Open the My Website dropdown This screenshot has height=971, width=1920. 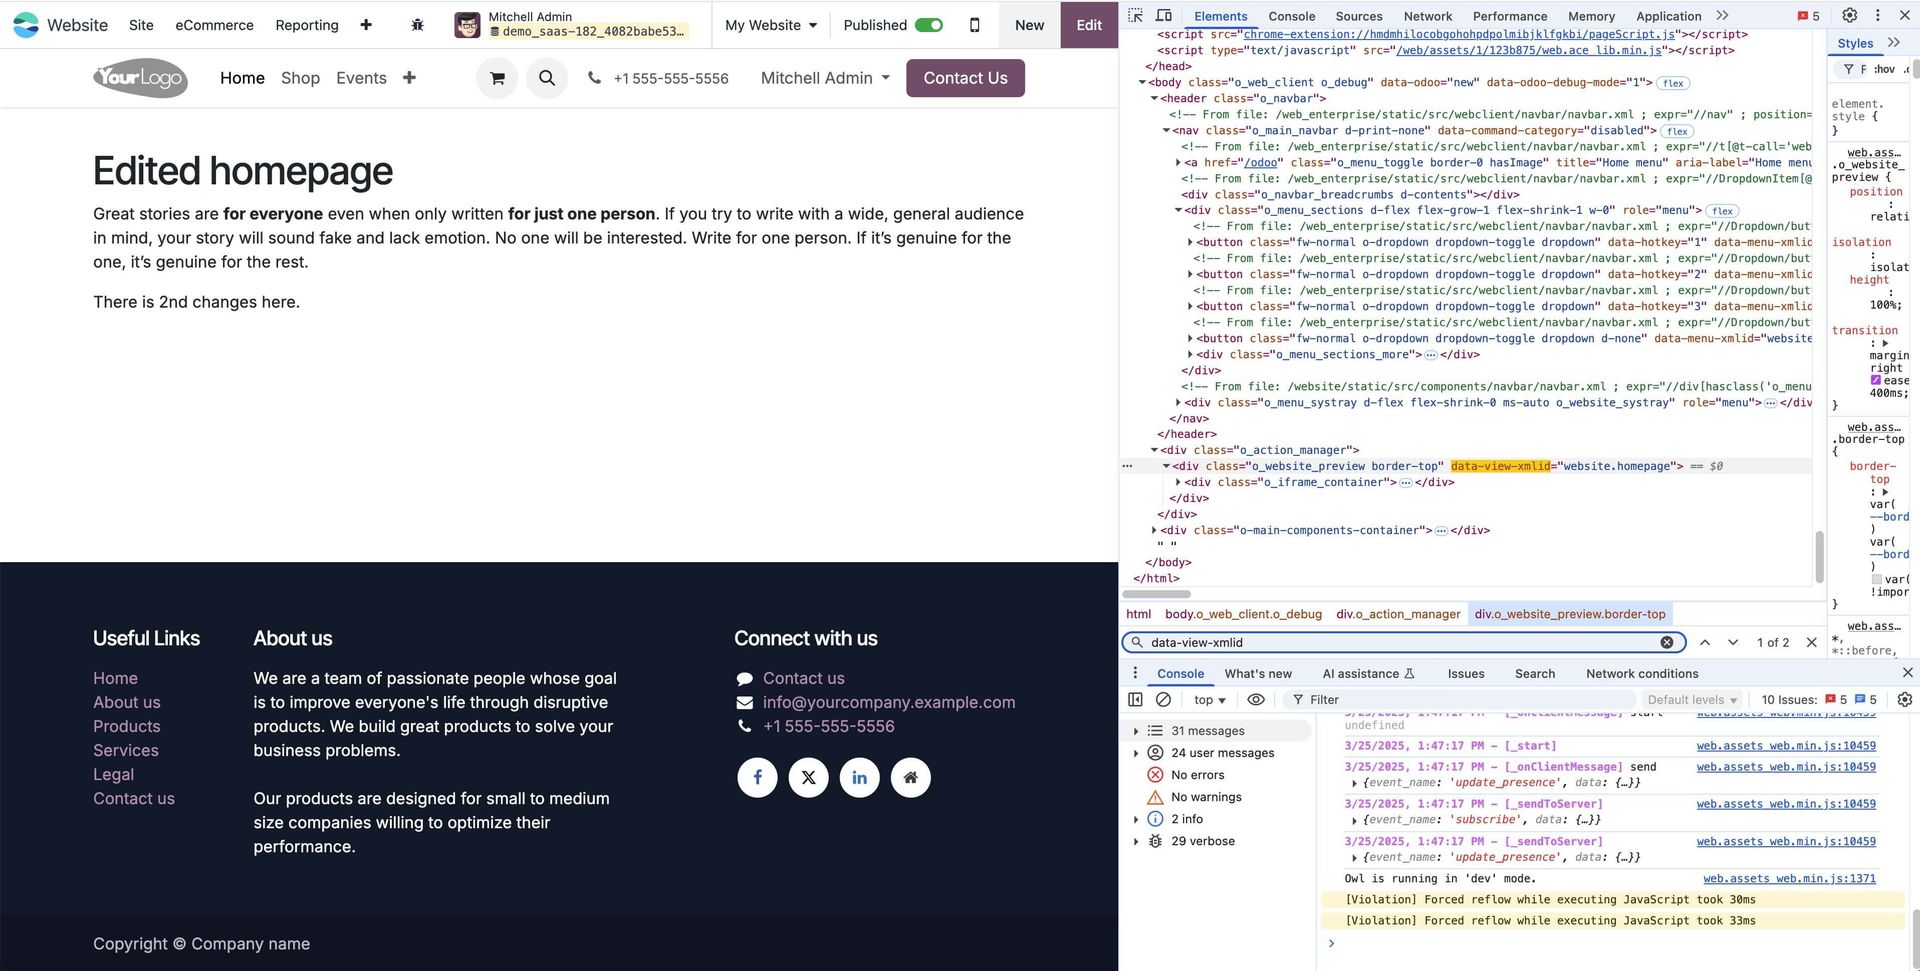point(770,25)
